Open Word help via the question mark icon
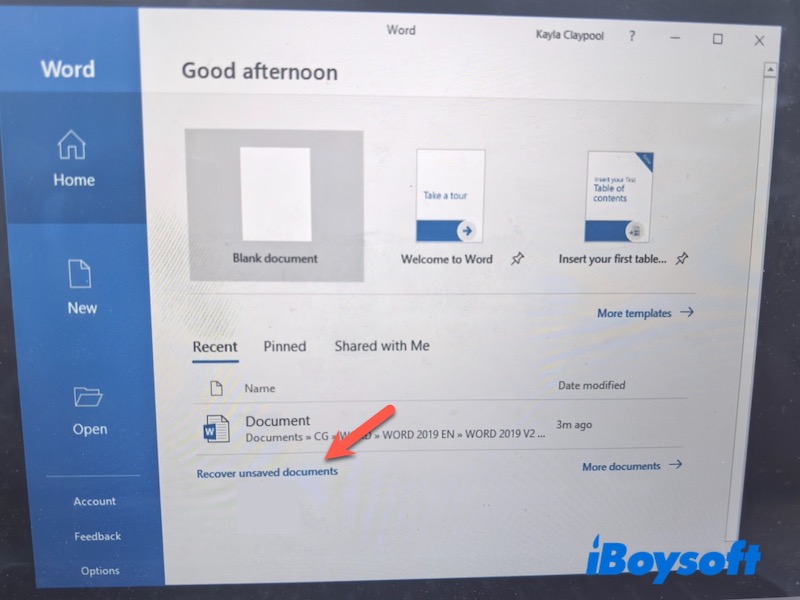Screen dimensions: 800x600 pos(632,34)
